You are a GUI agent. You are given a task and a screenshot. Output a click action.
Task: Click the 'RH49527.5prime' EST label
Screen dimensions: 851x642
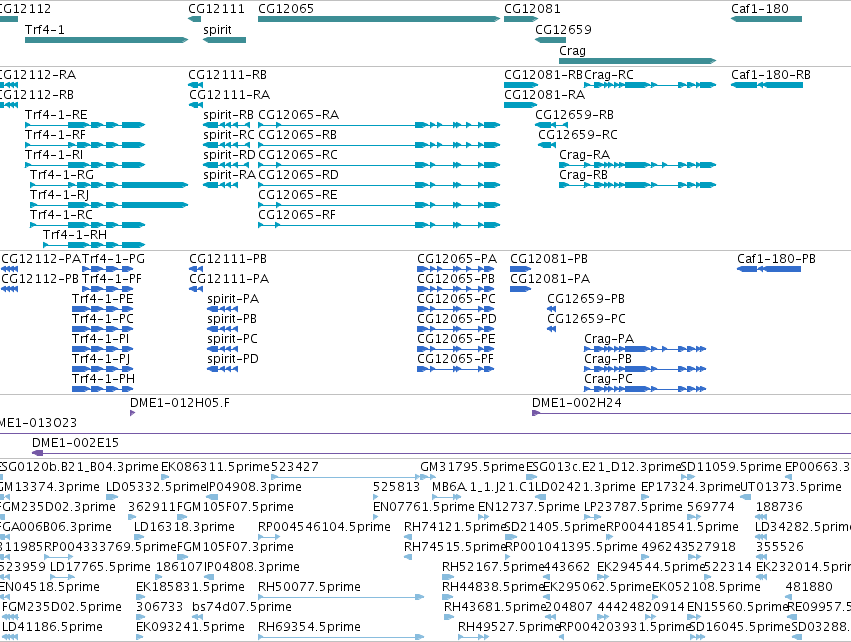(x=509, y=627)
